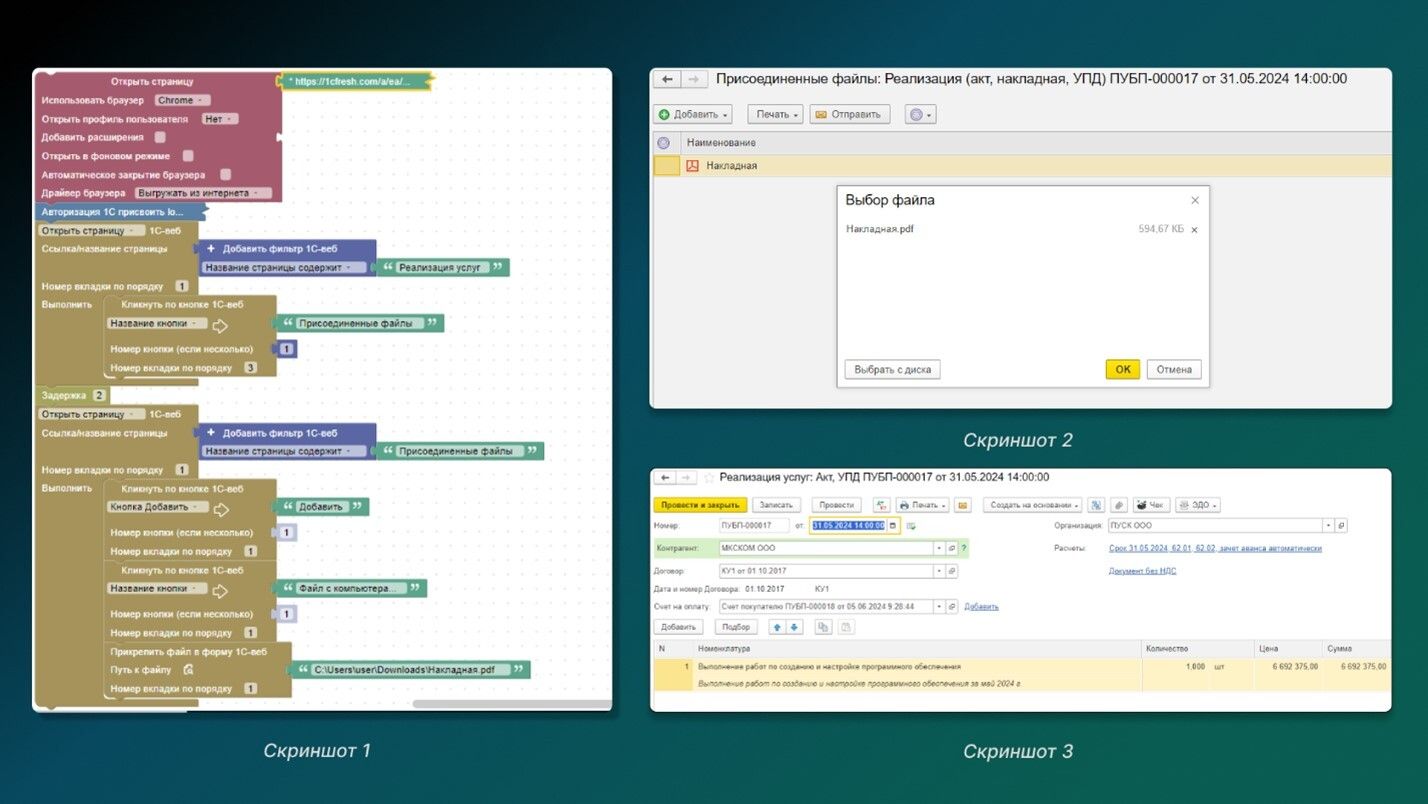Viewport: 1428px width, 804px height.
Task: Open the Печать menu in Присоединенные файлы
Action: 775,115
